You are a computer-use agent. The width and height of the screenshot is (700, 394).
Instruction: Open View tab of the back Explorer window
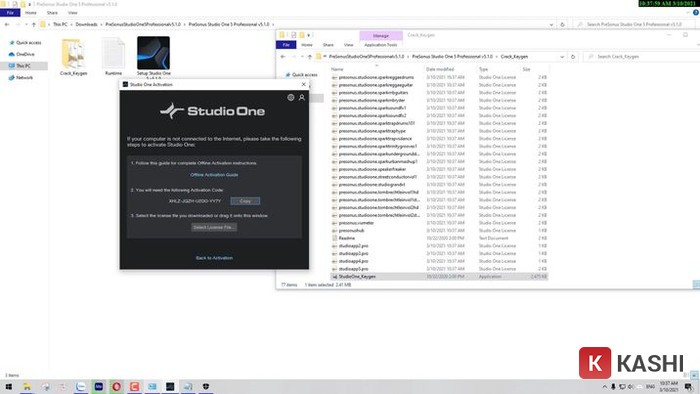coord(72,13)
